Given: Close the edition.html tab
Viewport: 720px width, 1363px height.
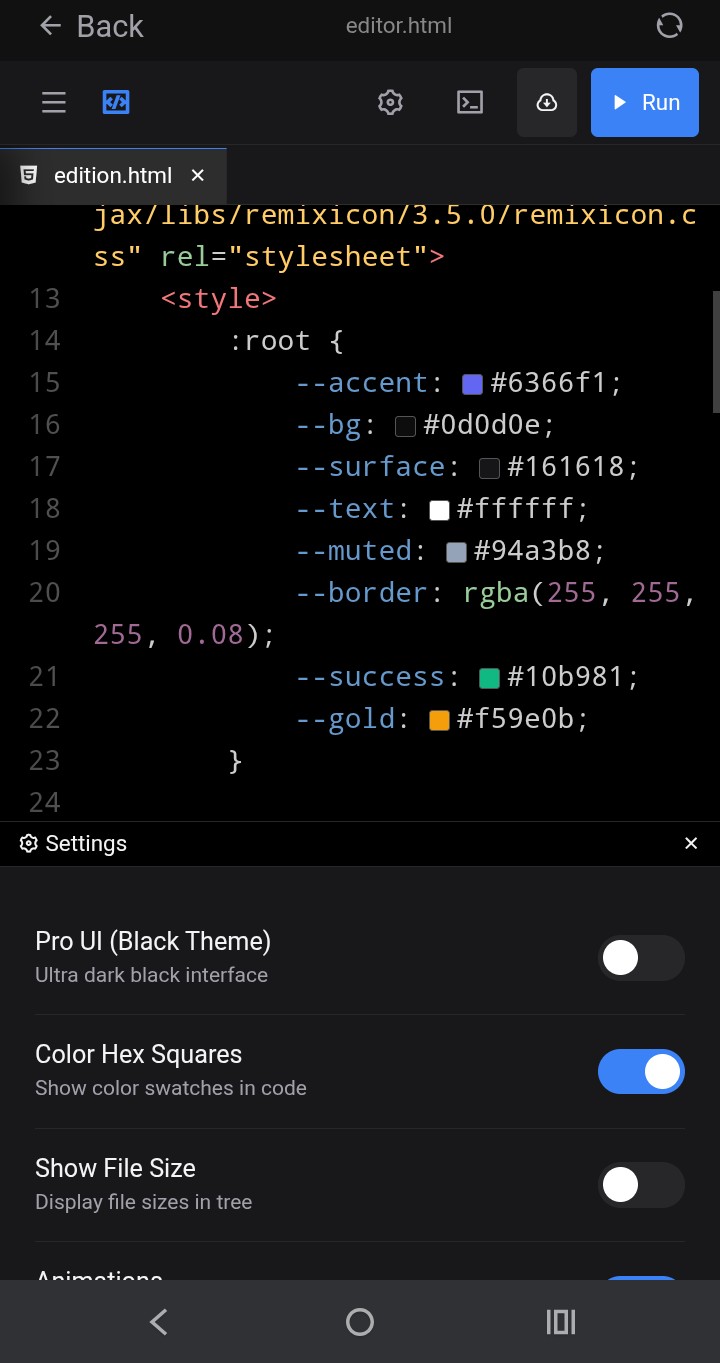Looking at the screenshot, I should coord(197,175).
